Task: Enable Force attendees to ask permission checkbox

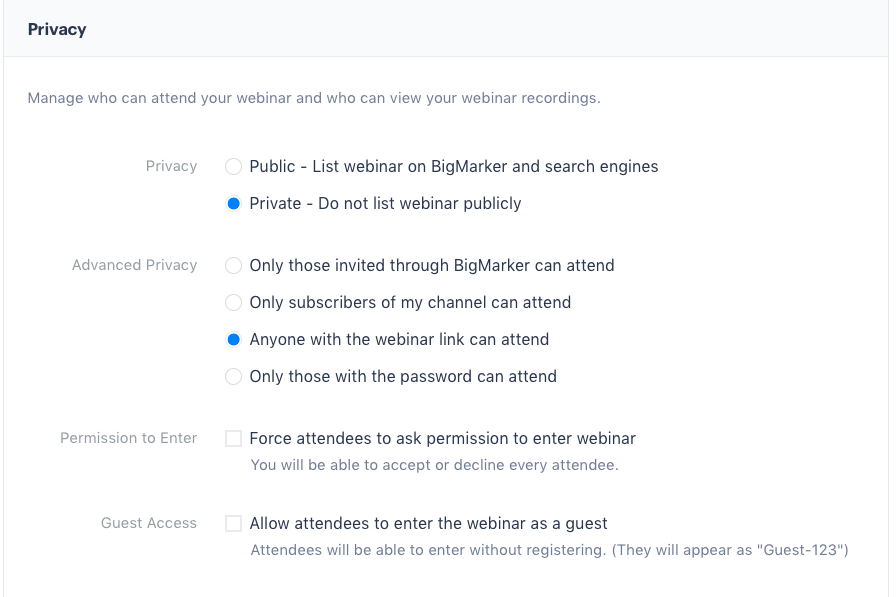Action: 233,439
